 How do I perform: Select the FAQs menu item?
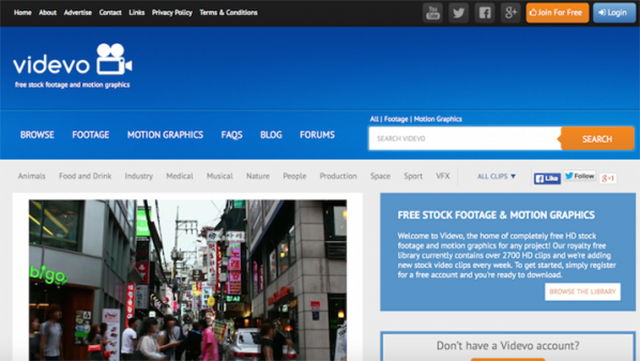pos(232,135)
